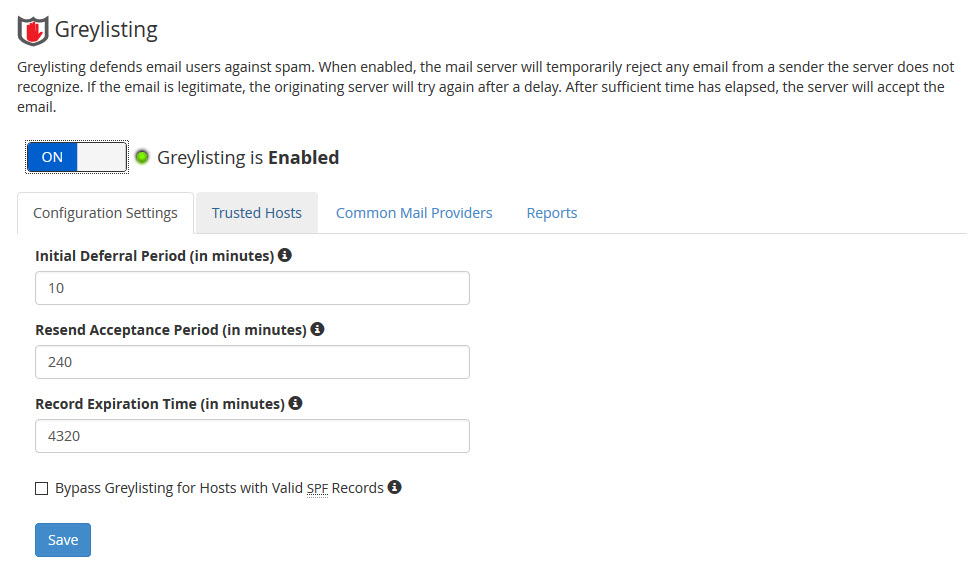Click the Greylisting page heading text

coord(106,30)
